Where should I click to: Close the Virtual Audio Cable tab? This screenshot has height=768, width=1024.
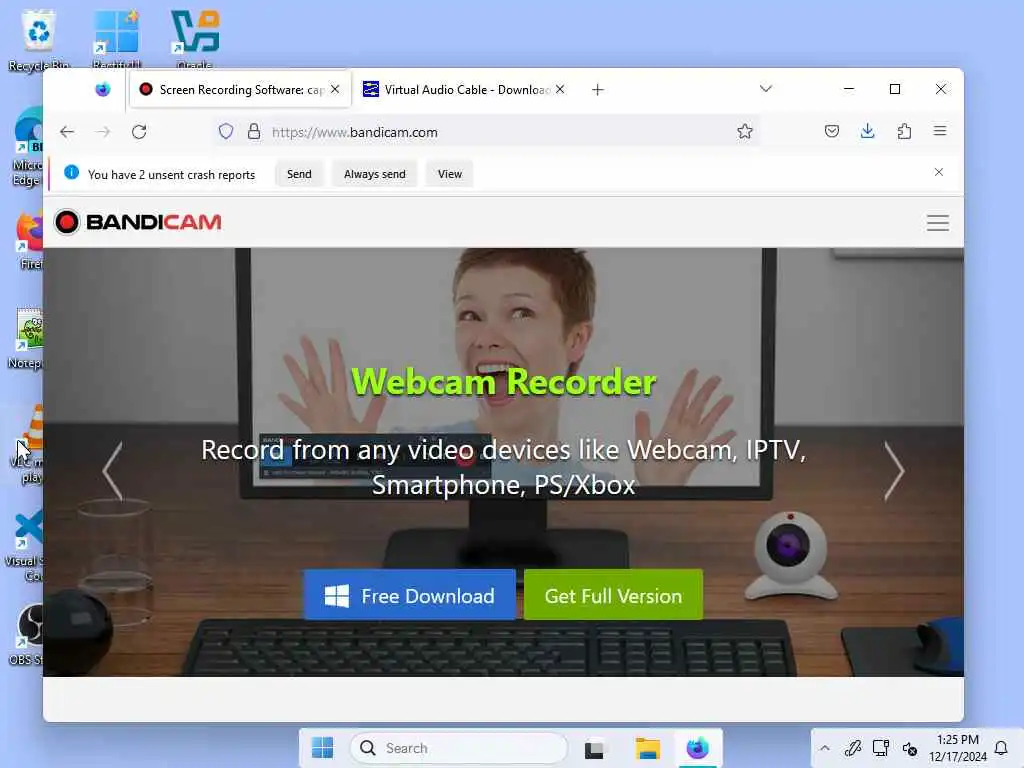560,89
